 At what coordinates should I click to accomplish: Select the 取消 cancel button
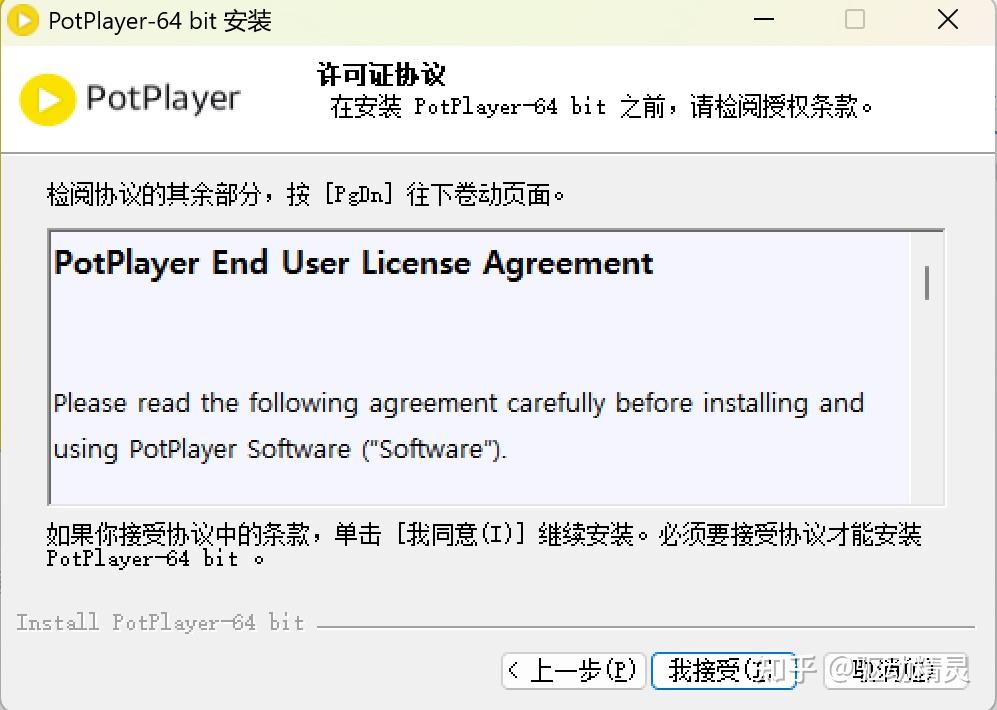coord(898,672)
